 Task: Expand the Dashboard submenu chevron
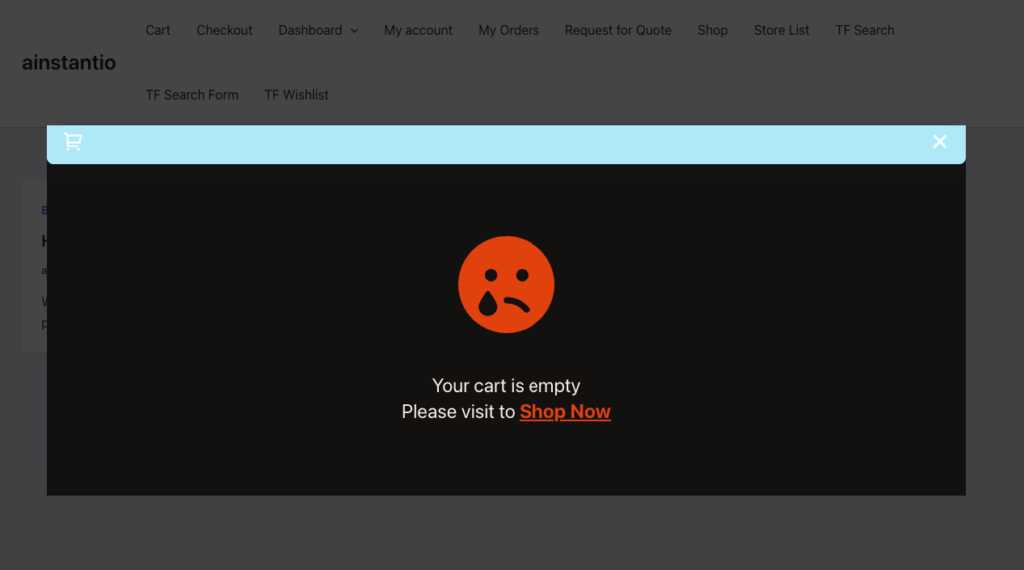pyautogui.click(x=354, y=31)
